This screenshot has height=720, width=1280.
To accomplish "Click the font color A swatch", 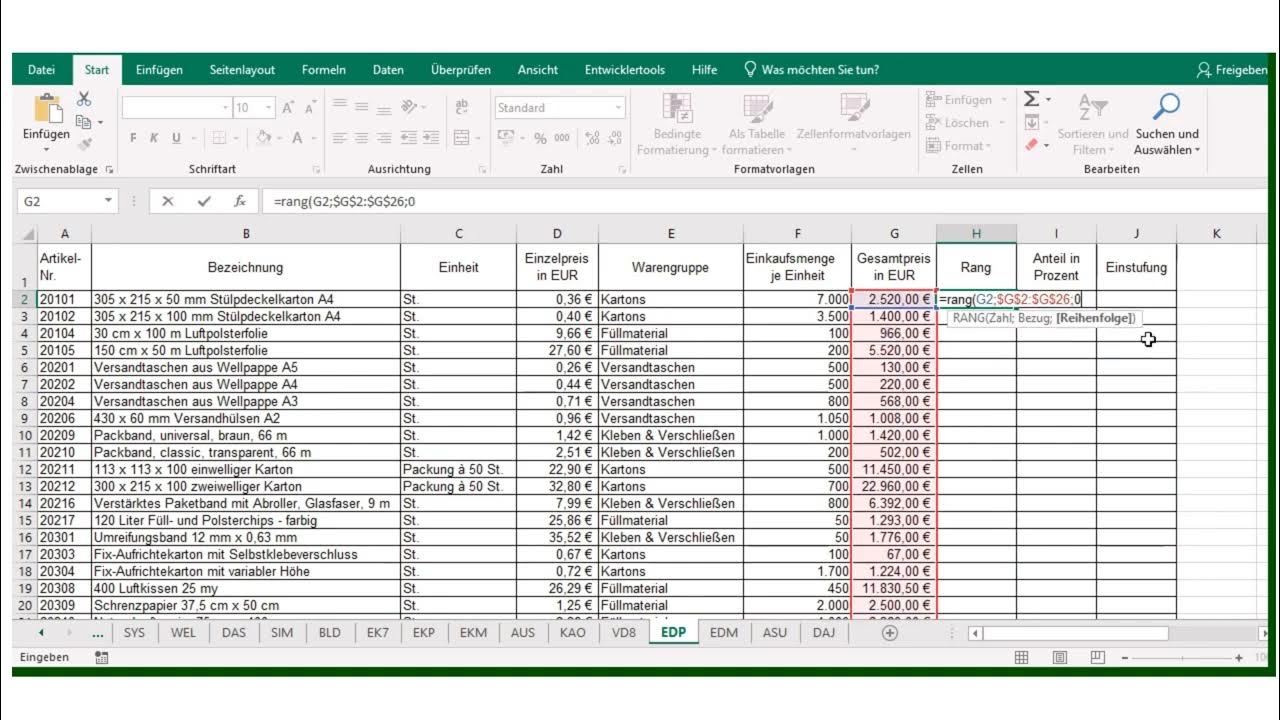I will point(297,138).
